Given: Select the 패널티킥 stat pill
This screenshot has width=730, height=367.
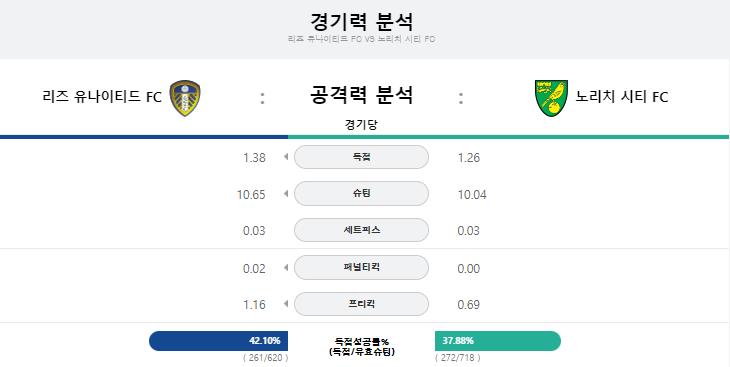Looking at the screenshot, I should coord(361,267).
